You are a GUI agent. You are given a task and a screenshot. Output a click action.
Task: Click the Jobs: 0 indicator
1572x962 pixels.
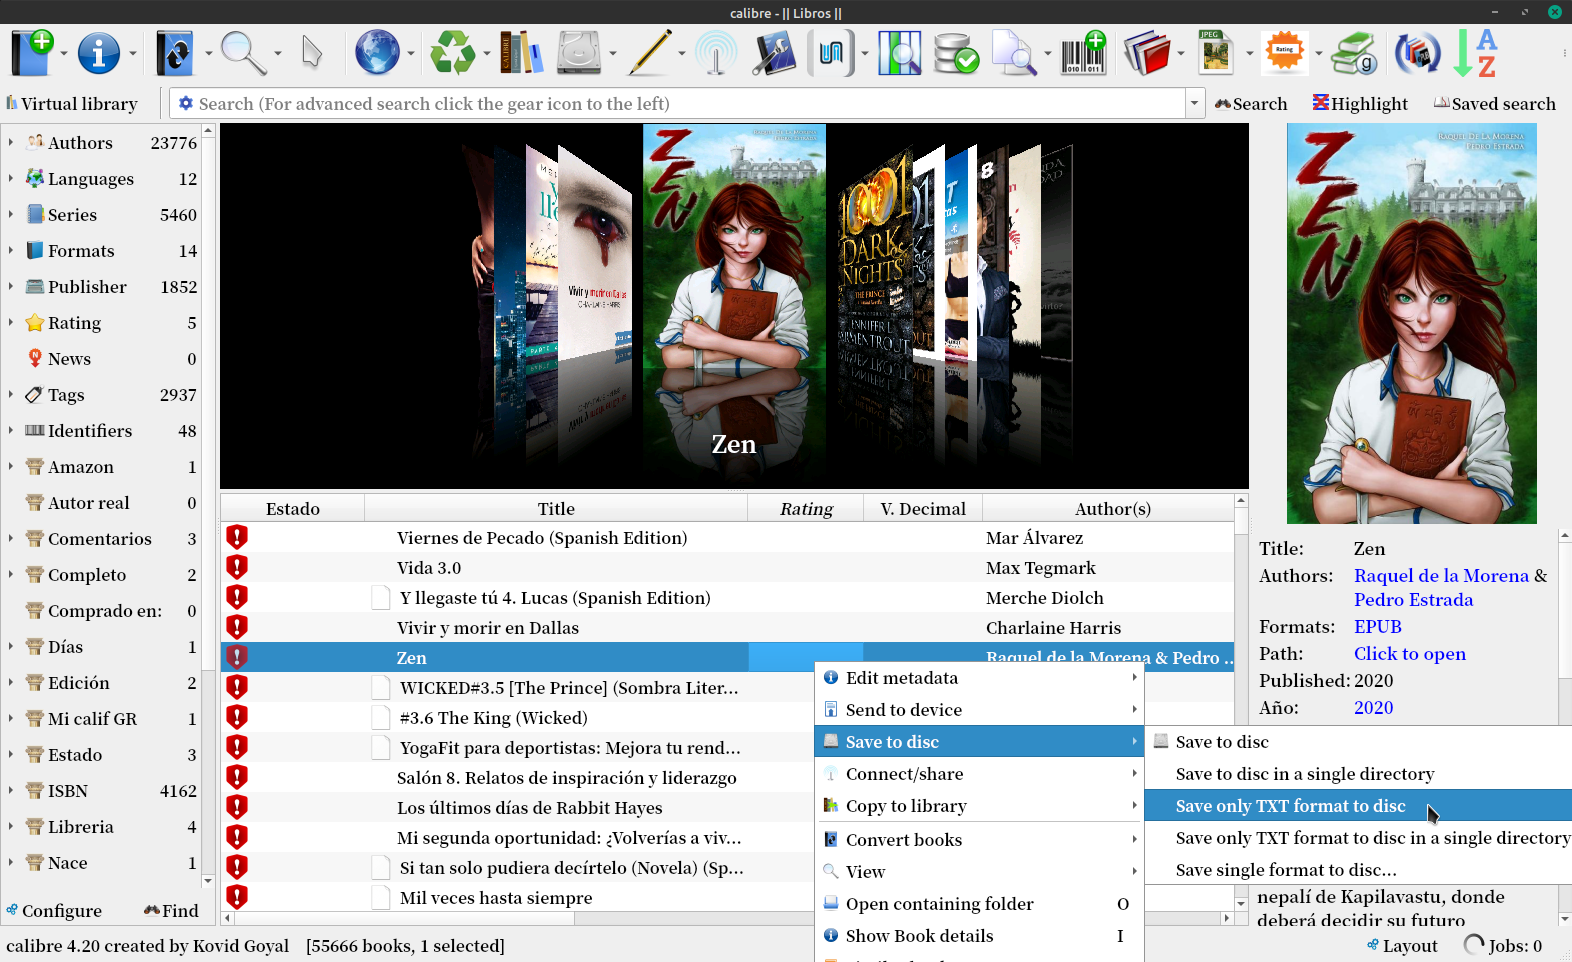pyautogui.click(x=1503, y=945)
